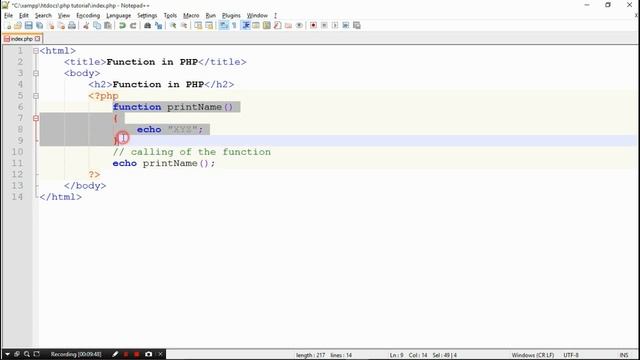Stop macro recording toolbar icon
The width and height of the screenshot is (640, 360).
click(324, 25)
